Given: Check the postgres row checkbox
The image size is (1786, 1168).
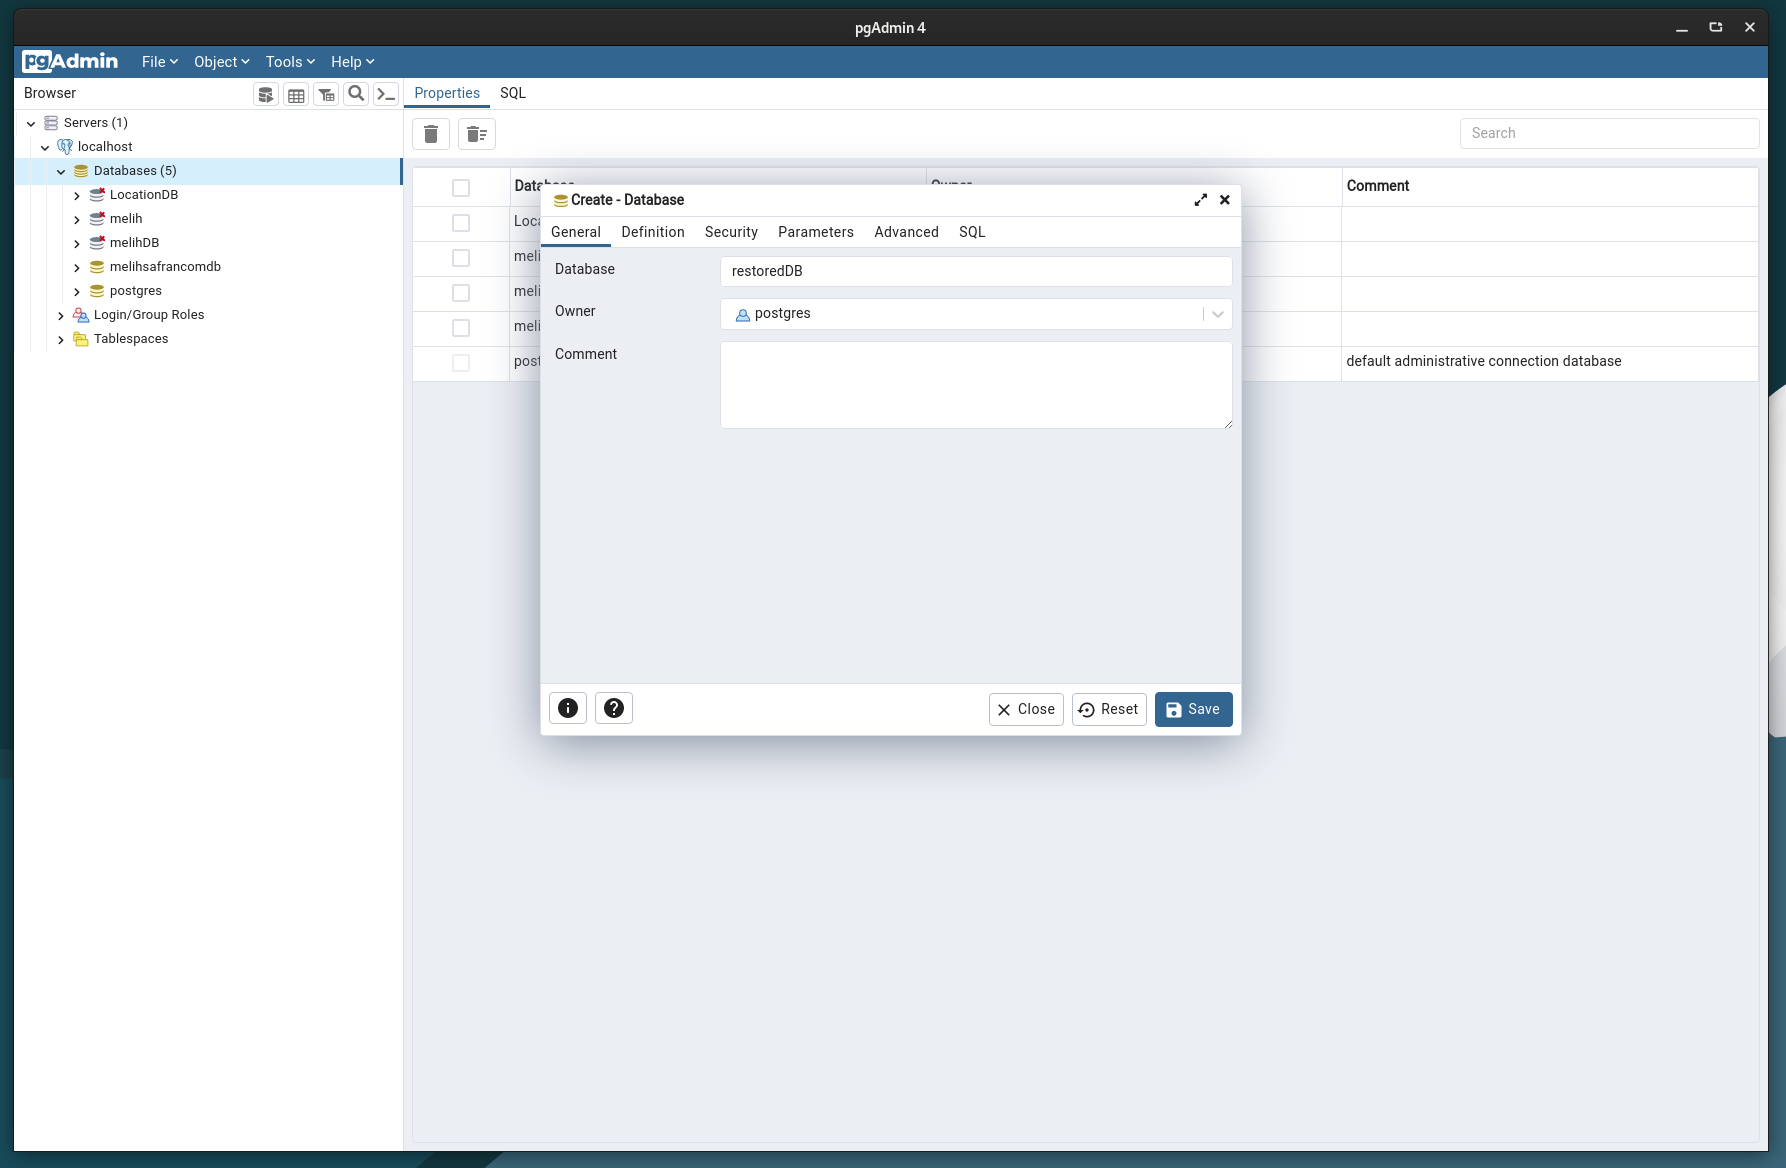Looking at the screenshot, I should [x=461, y=363].
